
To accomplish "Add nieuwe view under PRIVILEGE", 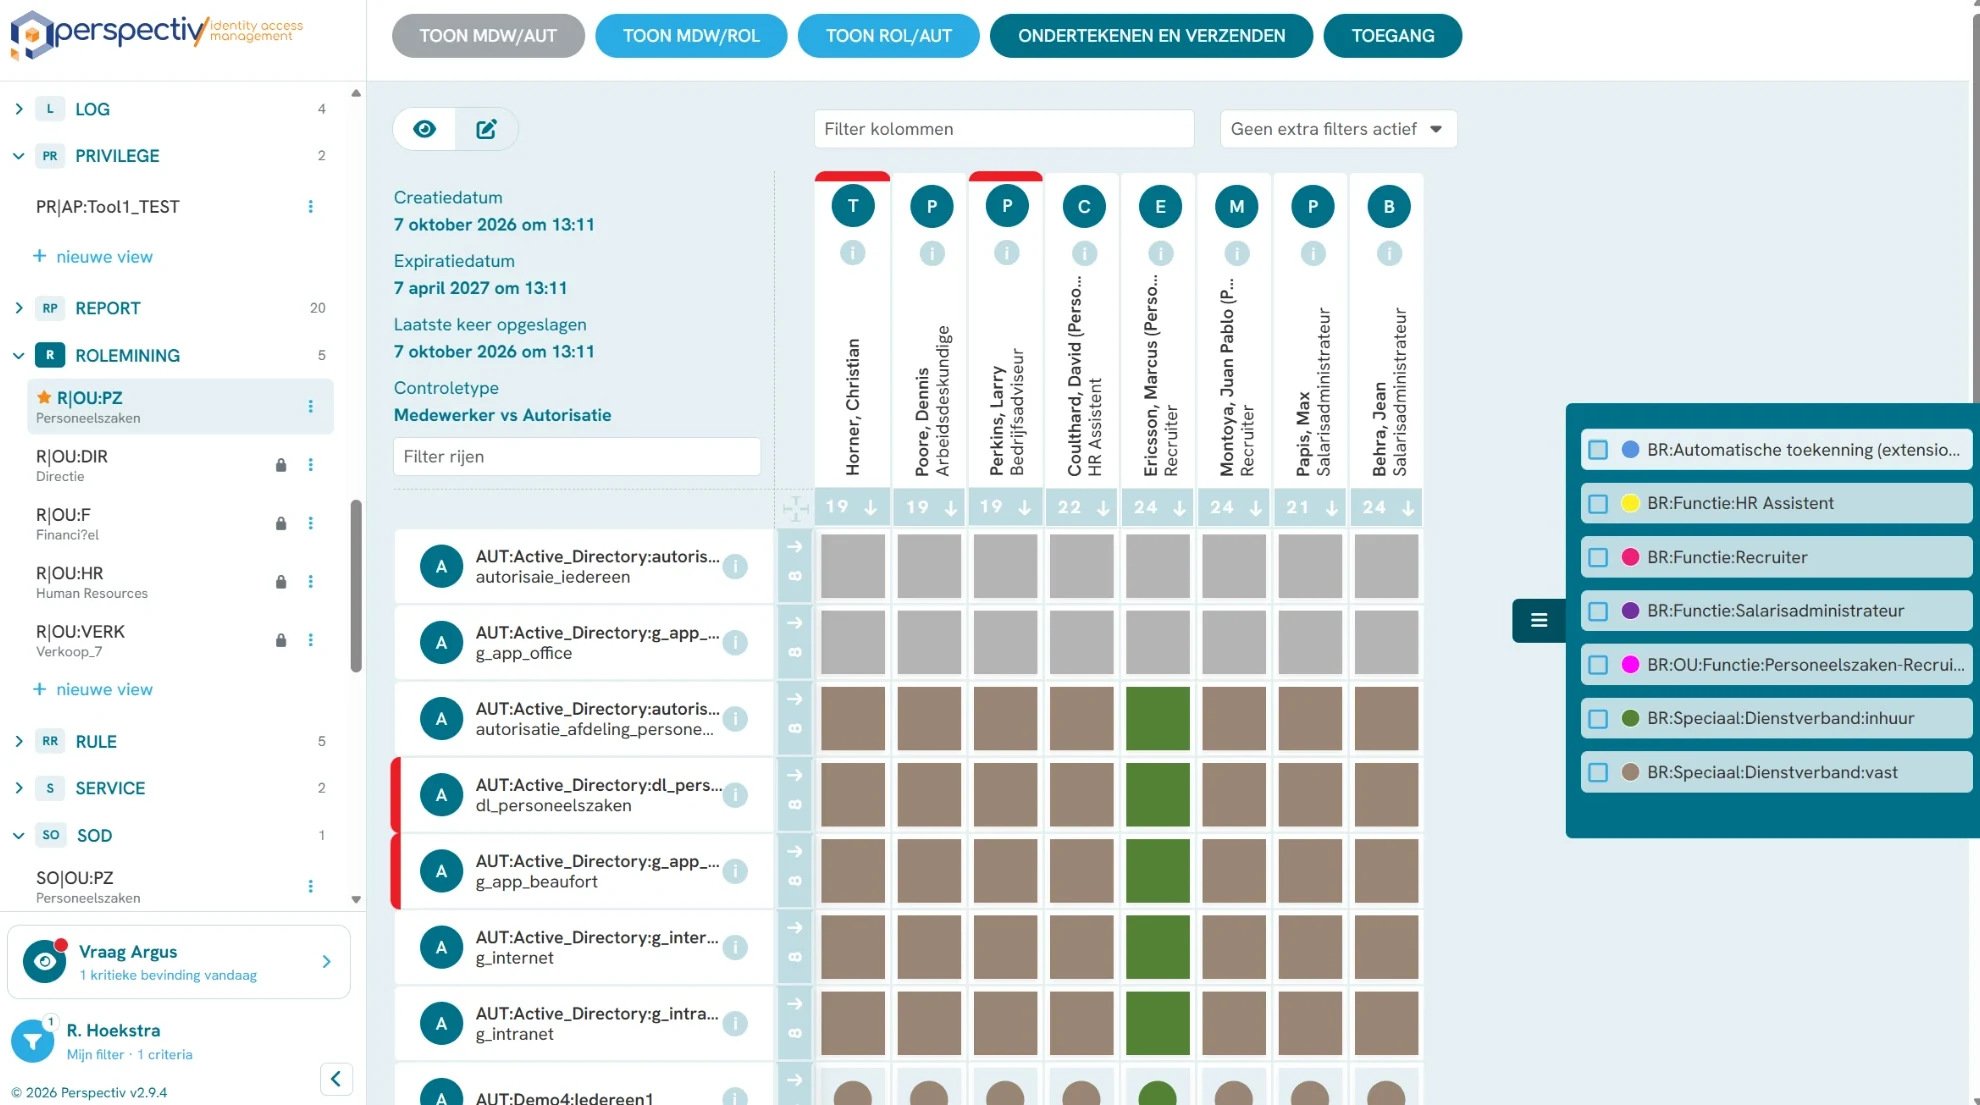I will (93, 257).
